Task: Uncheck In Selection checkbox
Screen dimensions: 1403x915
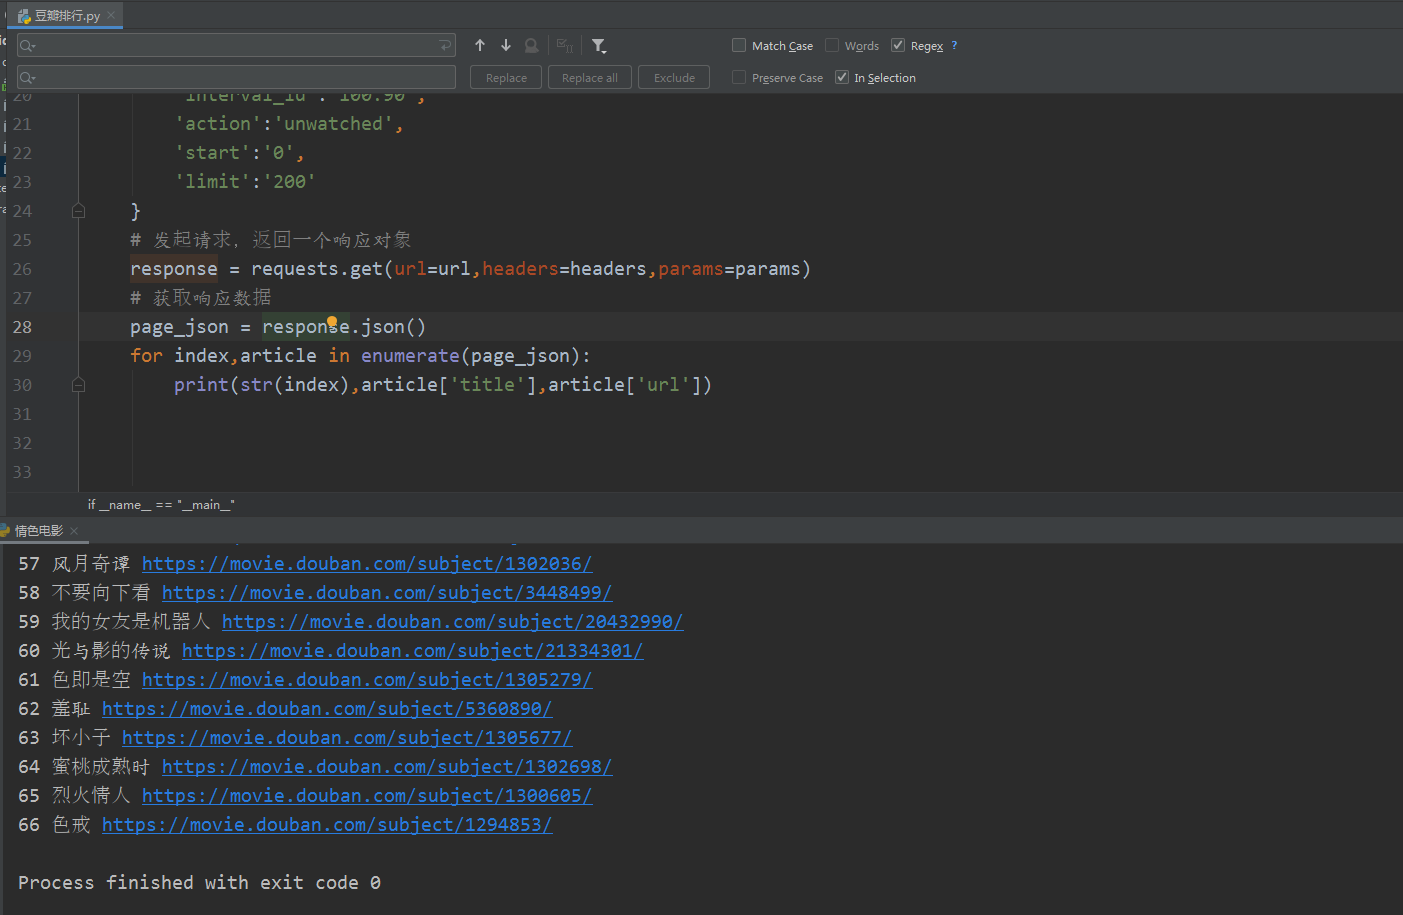Action: pyautogui.click(x=842, y=77)
